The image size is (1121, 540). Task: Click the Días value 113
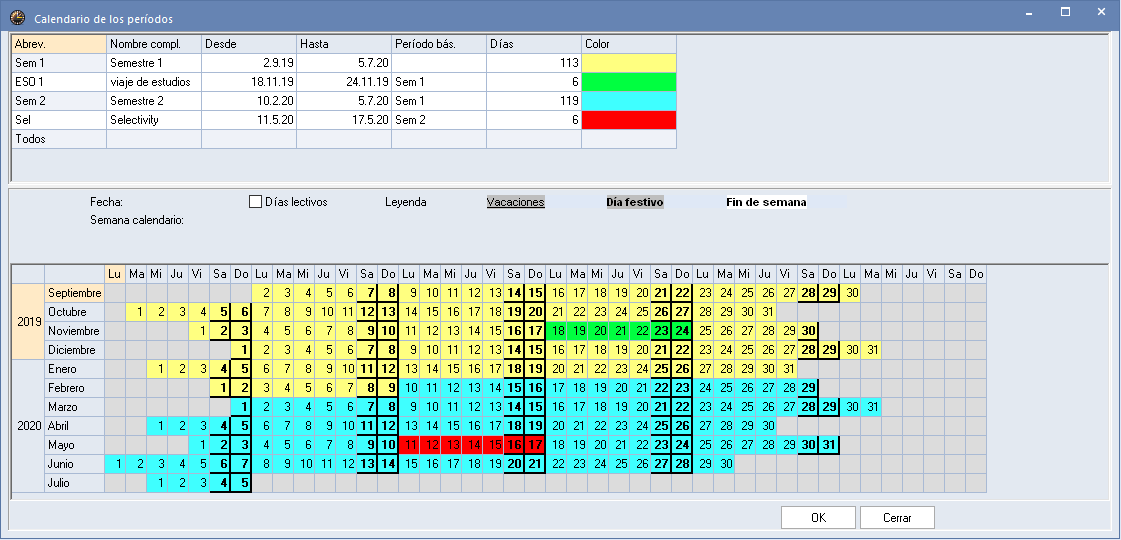click(534, 63)
